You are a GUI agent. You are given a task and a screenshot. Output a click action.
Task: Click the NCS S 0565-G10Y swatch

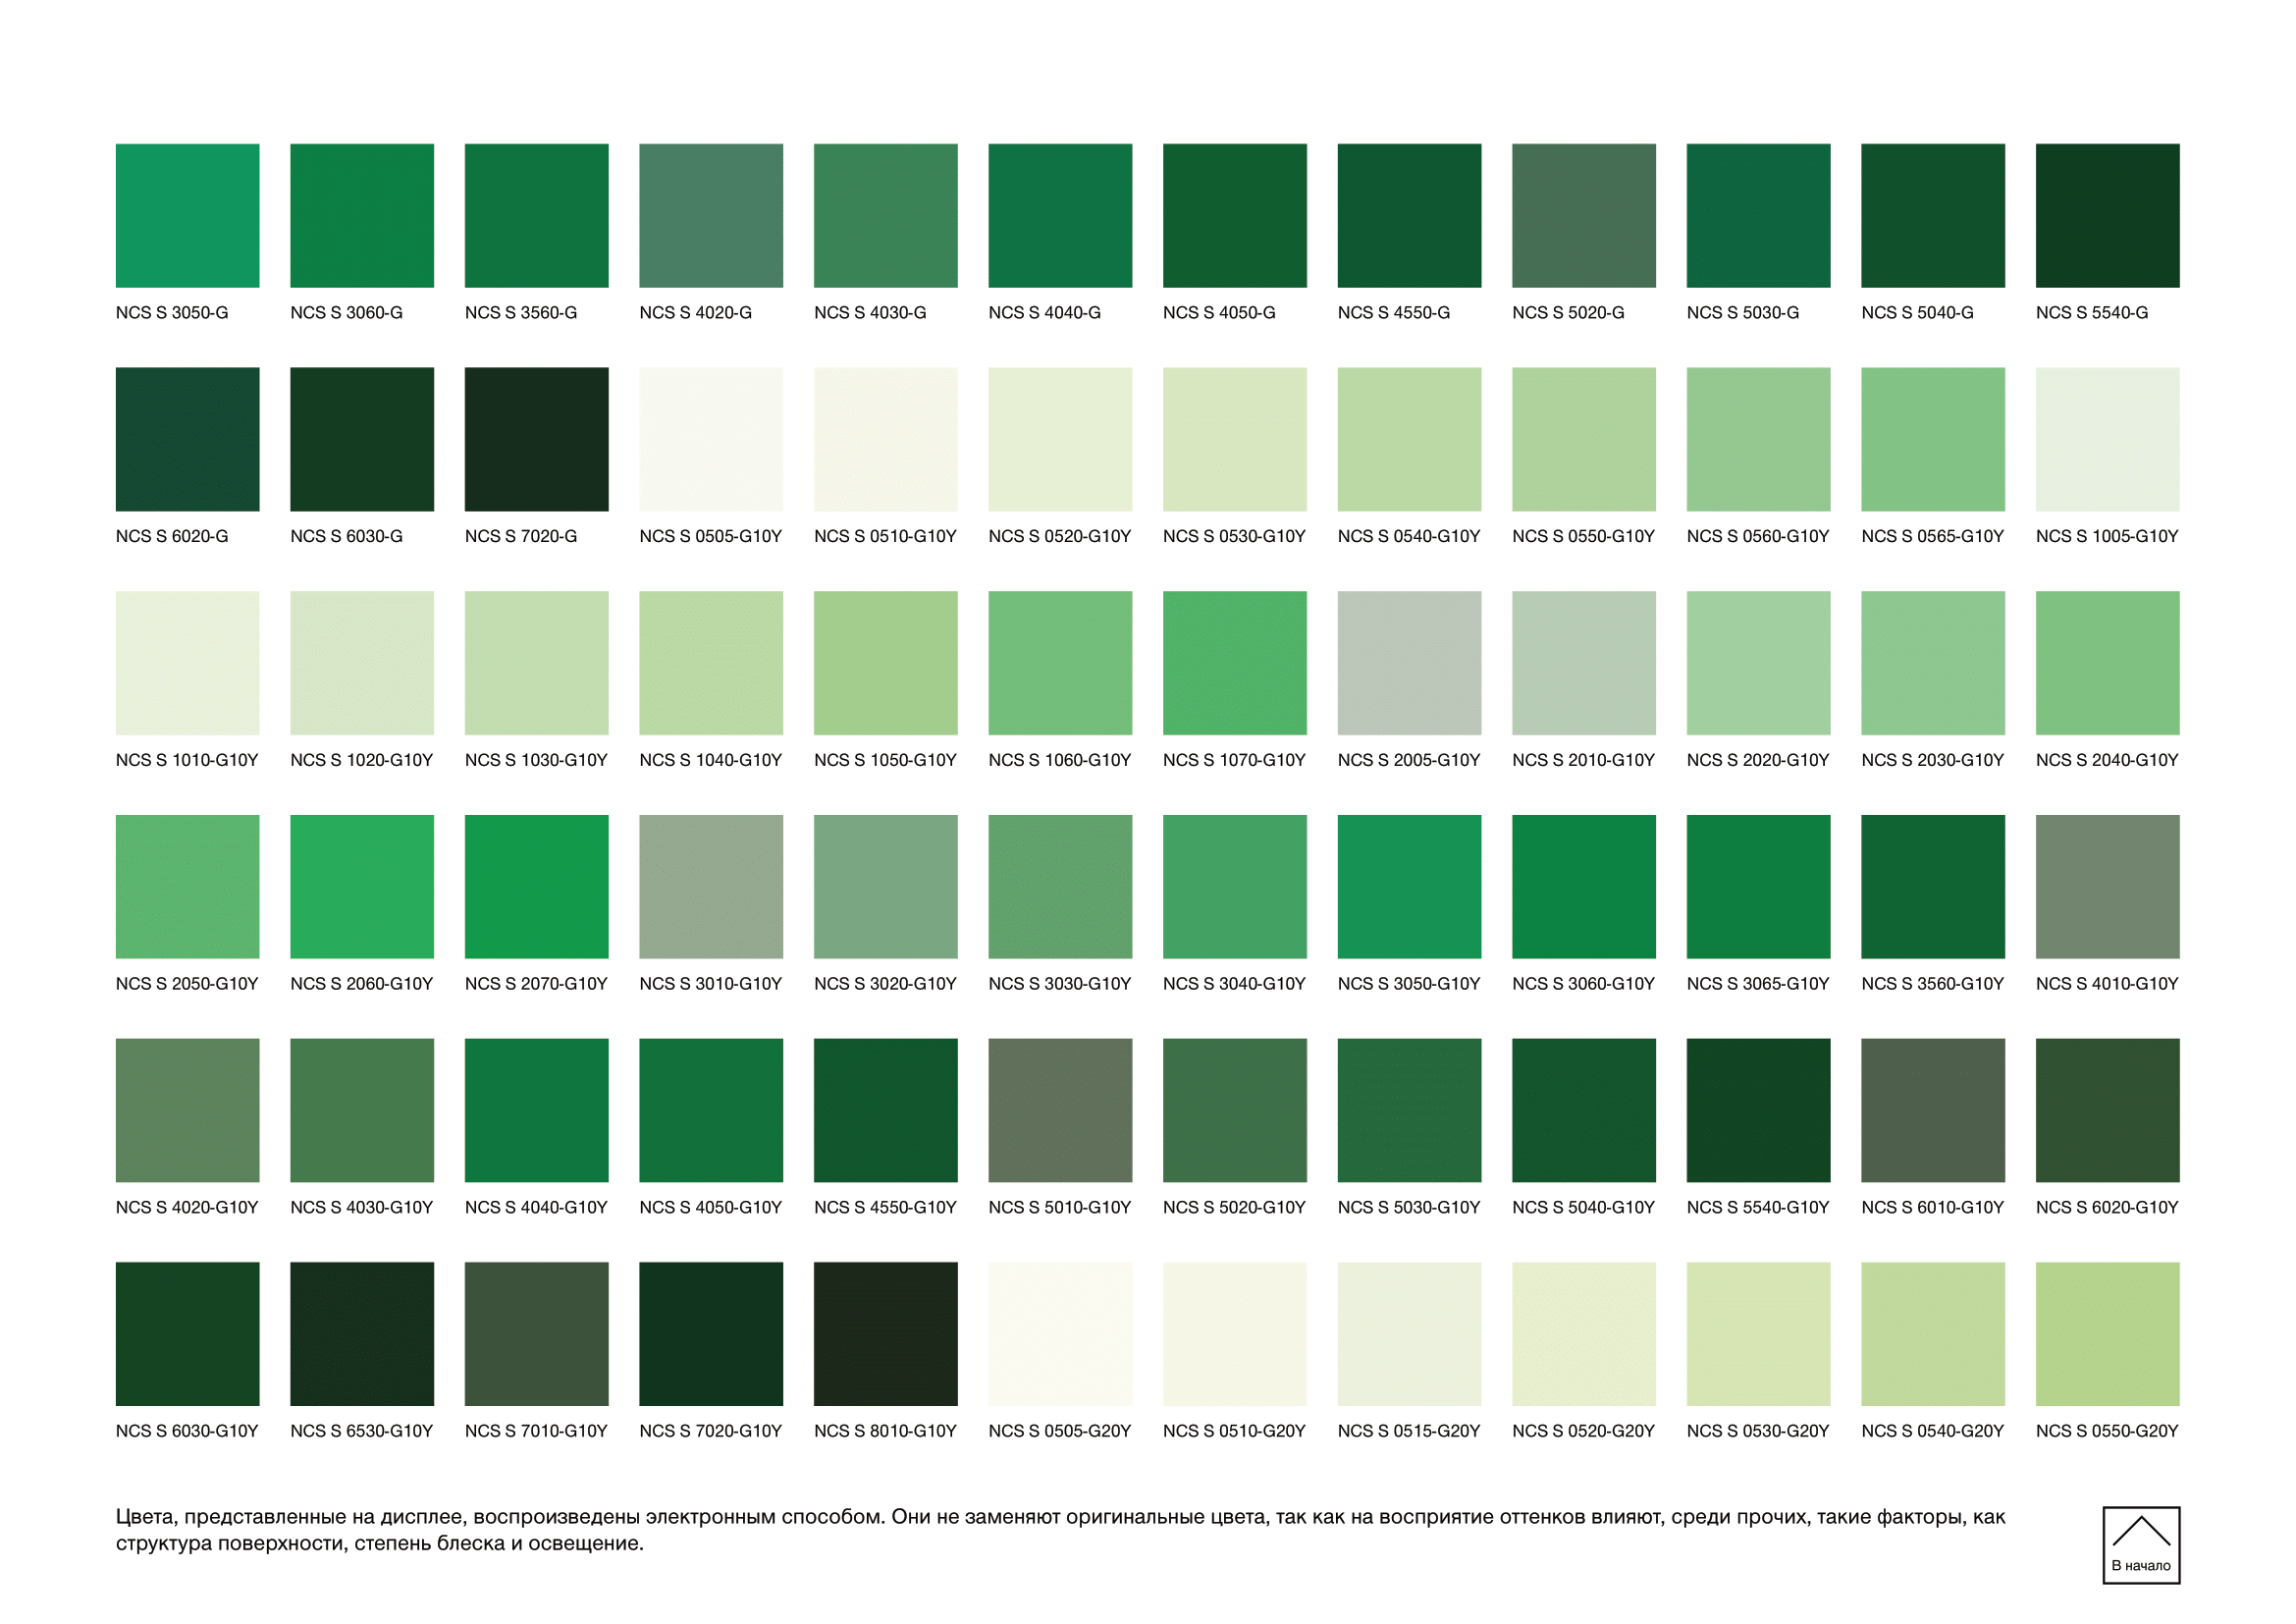[1933, 440]
